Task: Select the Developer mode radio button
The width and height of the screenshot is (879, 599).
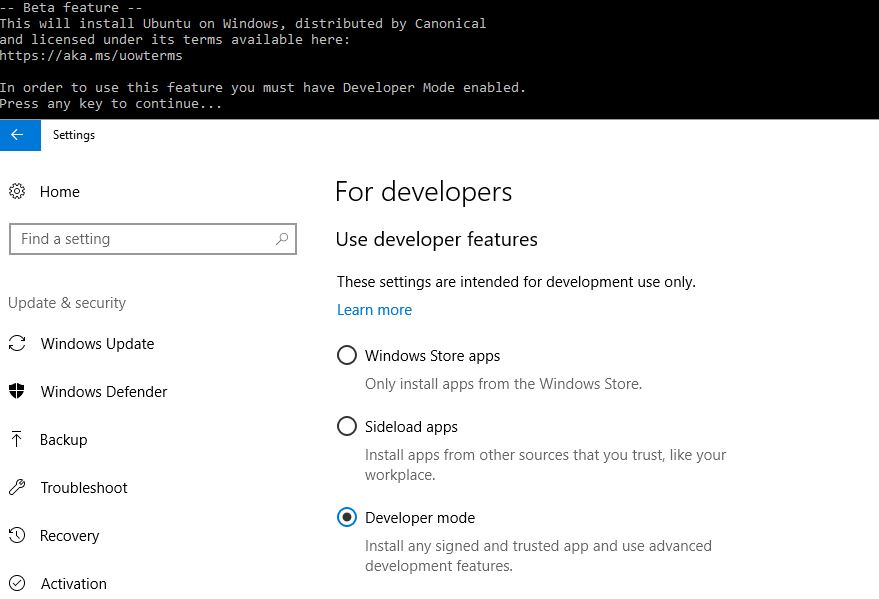Action: [347, 518]
